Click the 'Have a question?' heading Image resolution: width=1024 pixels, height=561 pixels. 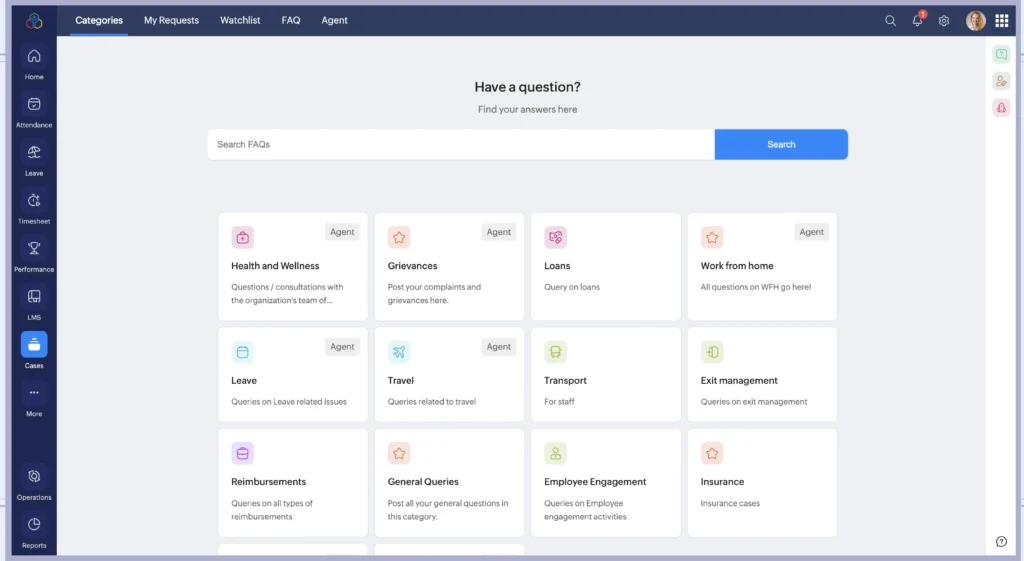tap(527, 87)
